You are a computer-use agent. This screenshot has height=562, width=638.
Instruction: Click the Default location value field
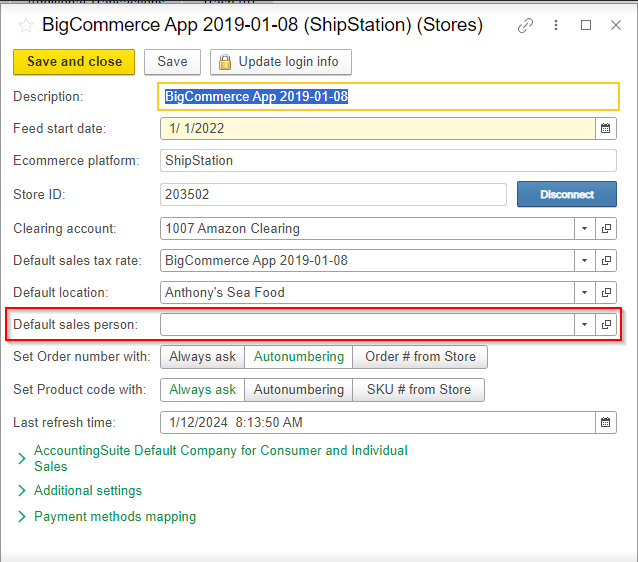click(367, 293)
